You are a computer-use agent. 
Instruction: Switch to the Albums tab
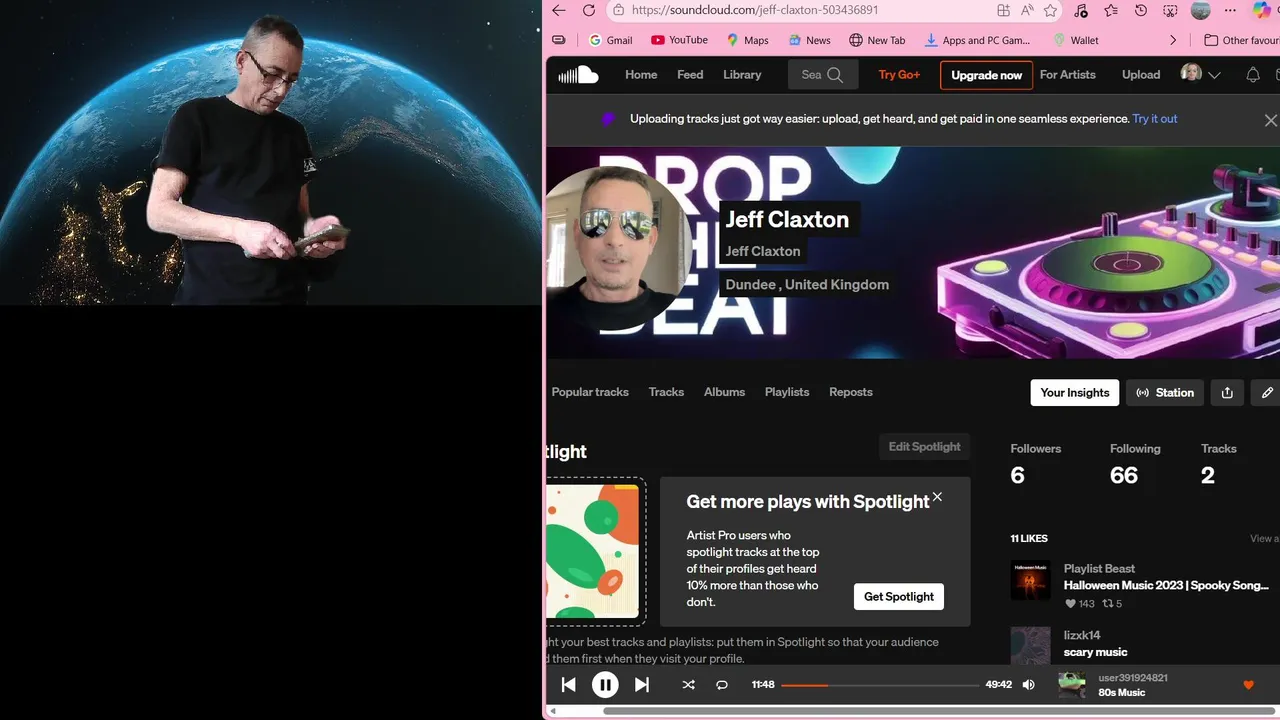[724, 392]
